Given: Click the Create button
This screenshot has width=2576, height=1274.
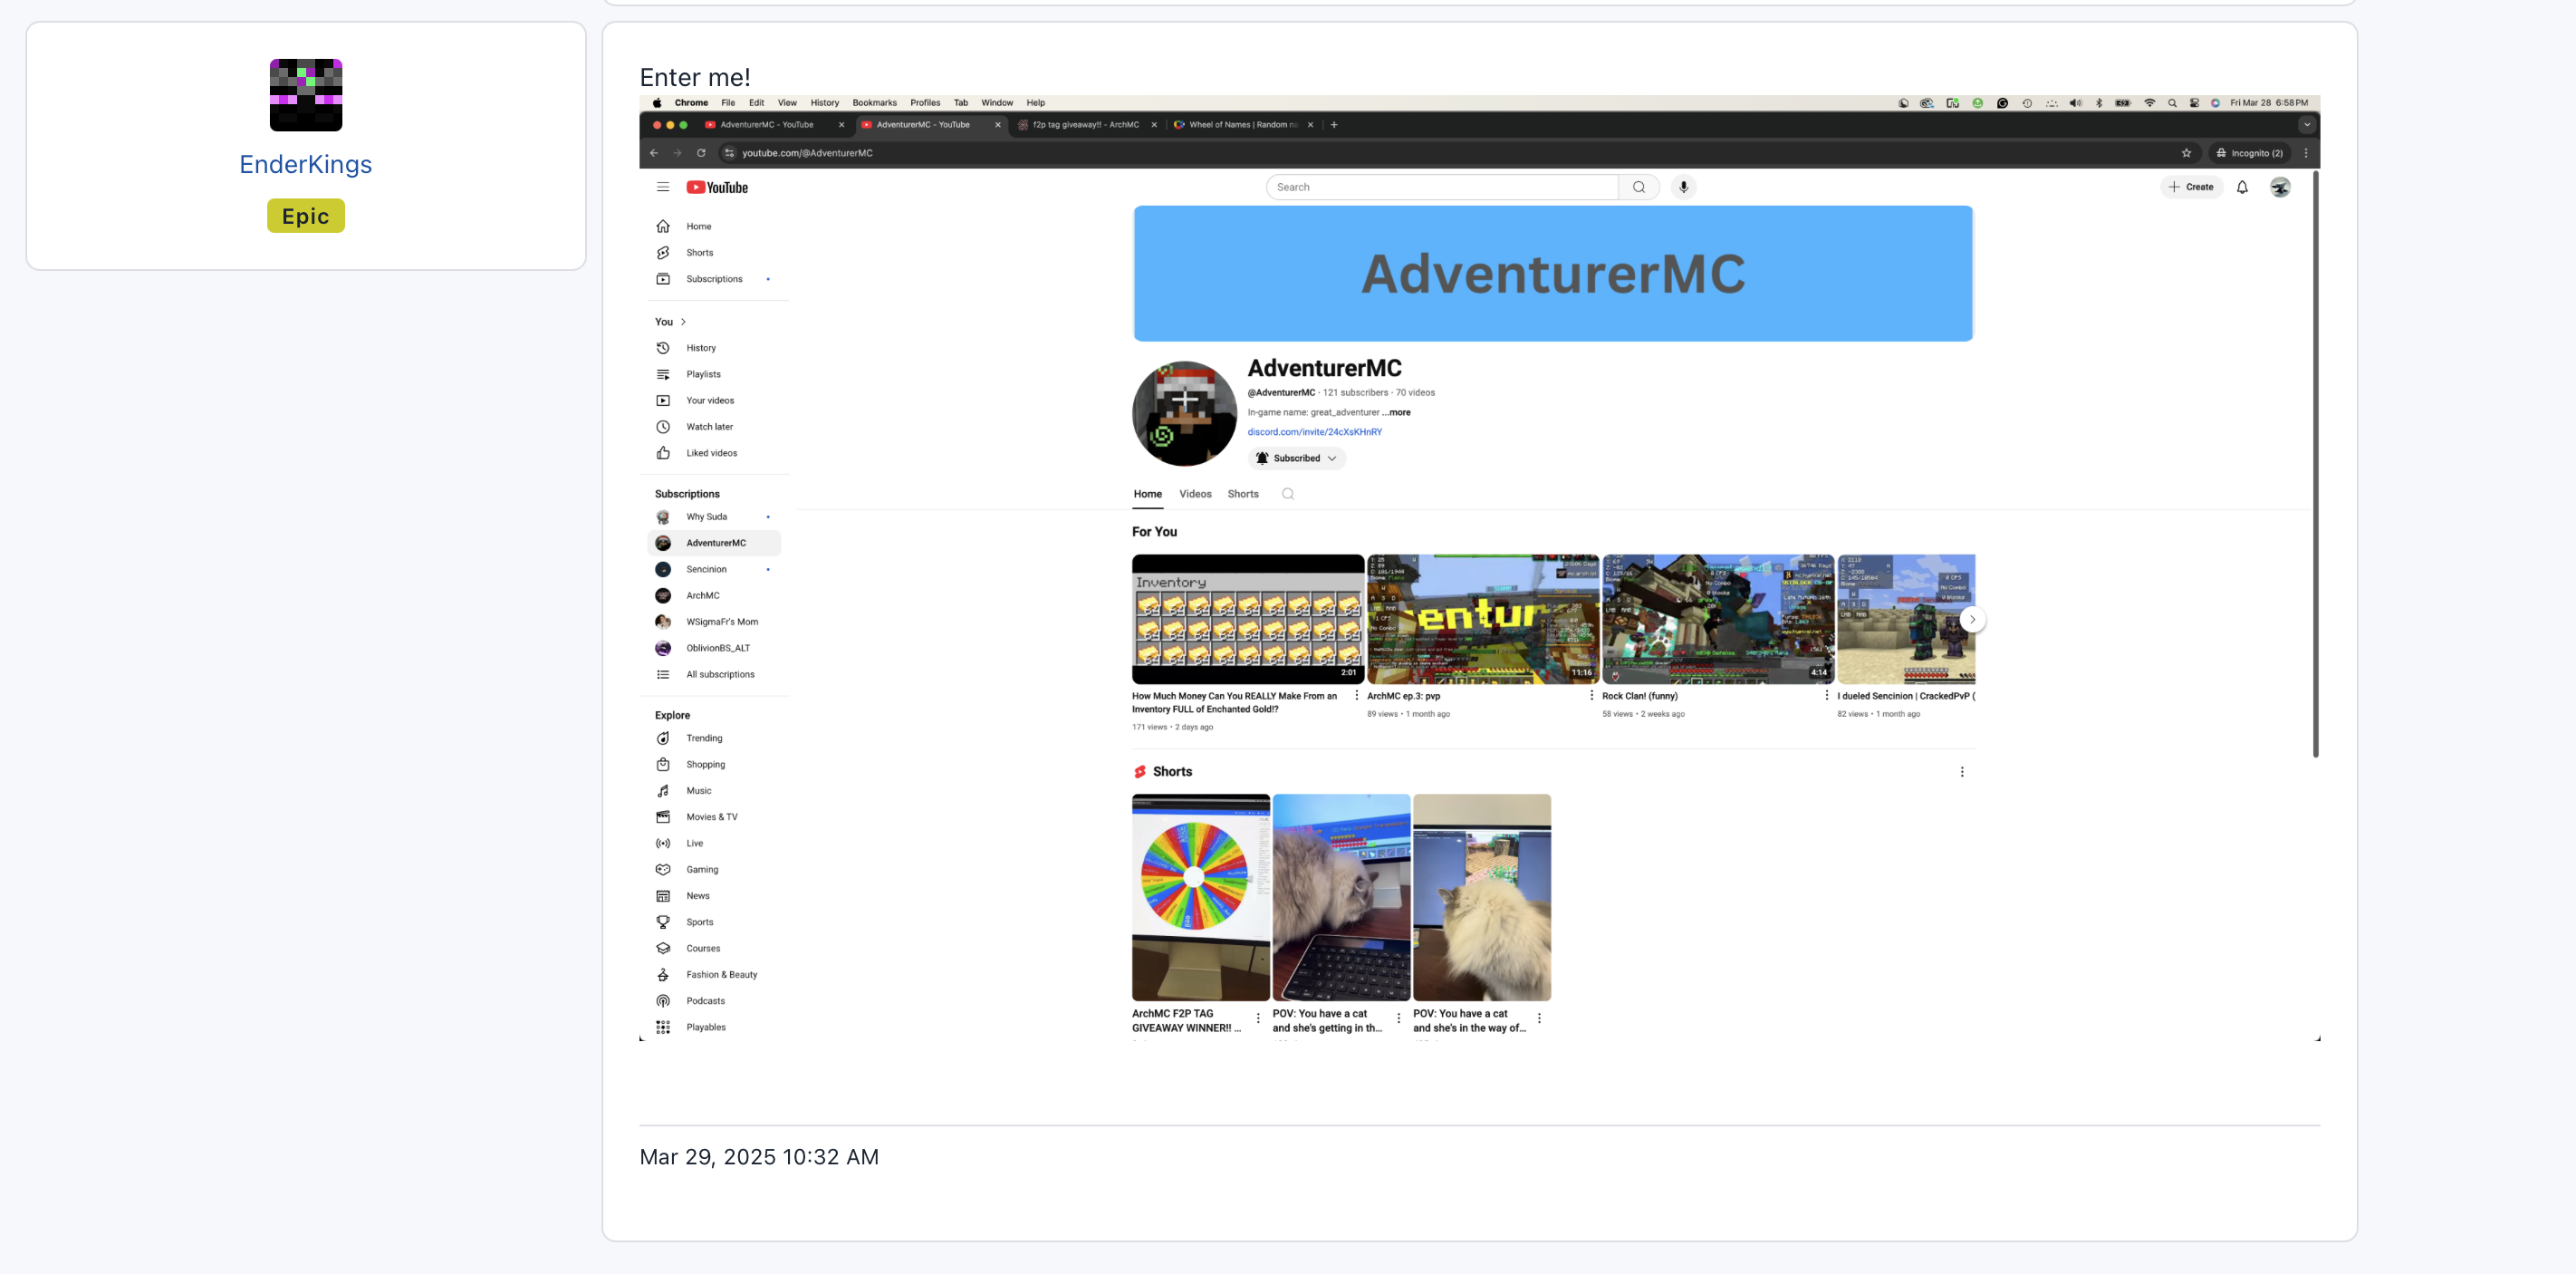Looking at the screenshot, I should click(2191, 187).
